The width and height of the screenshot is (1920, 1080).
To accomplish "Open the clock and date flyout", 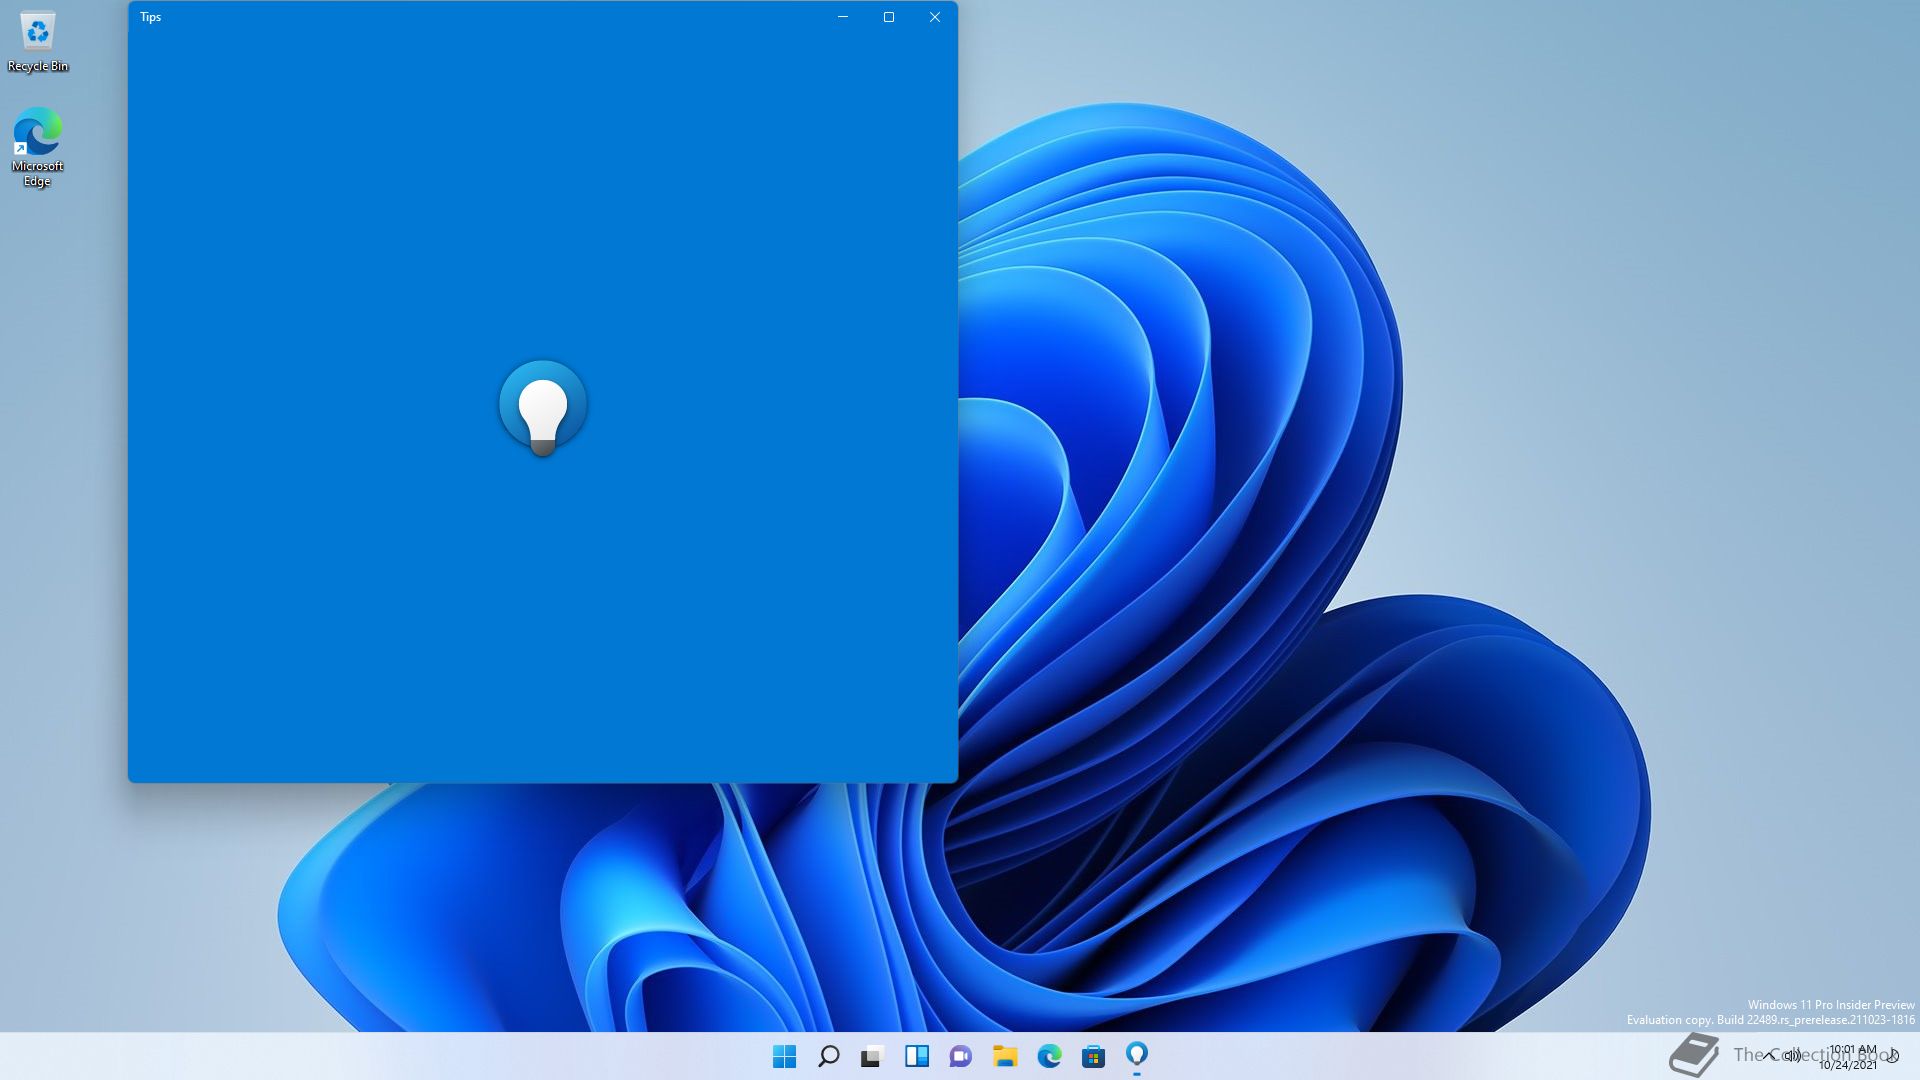I will [1850, 1057].
